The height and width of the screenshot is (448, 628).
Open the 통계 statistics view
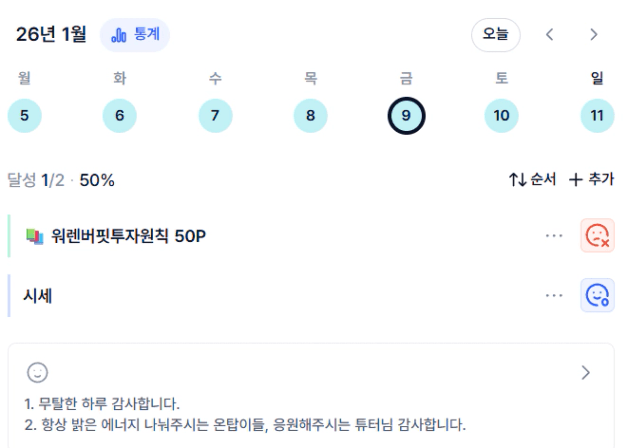pyautogui.click(x=135, y=35)
